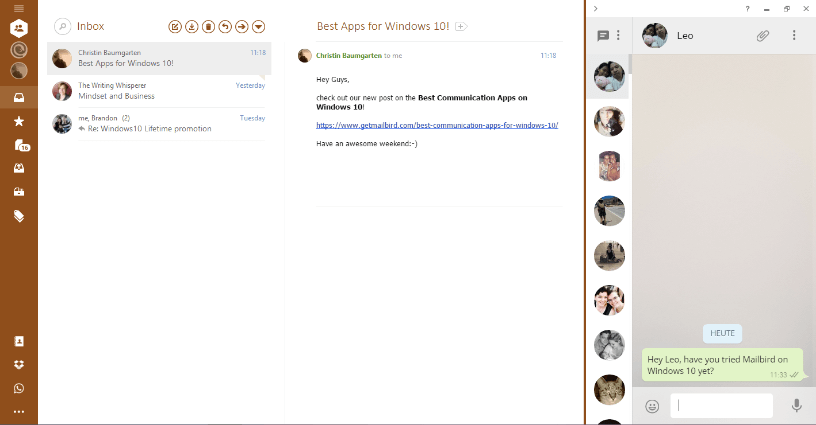The width and height of the screenshot is (816, 425).
Task: Open Leo conversation options menu dots
Action: click(x=794, y=35)
